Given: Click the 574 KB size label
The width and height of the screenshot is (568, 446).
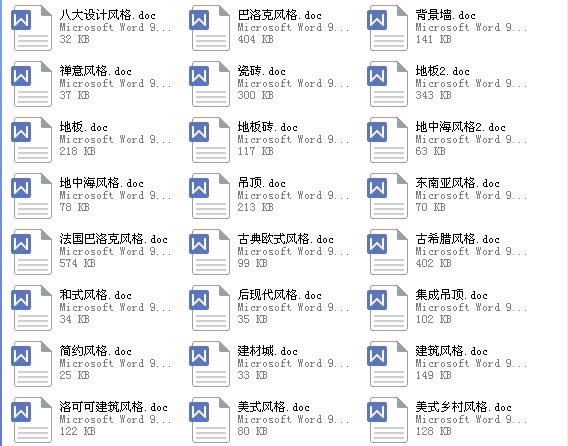Looking at the screenshot, I should point(78,263).
